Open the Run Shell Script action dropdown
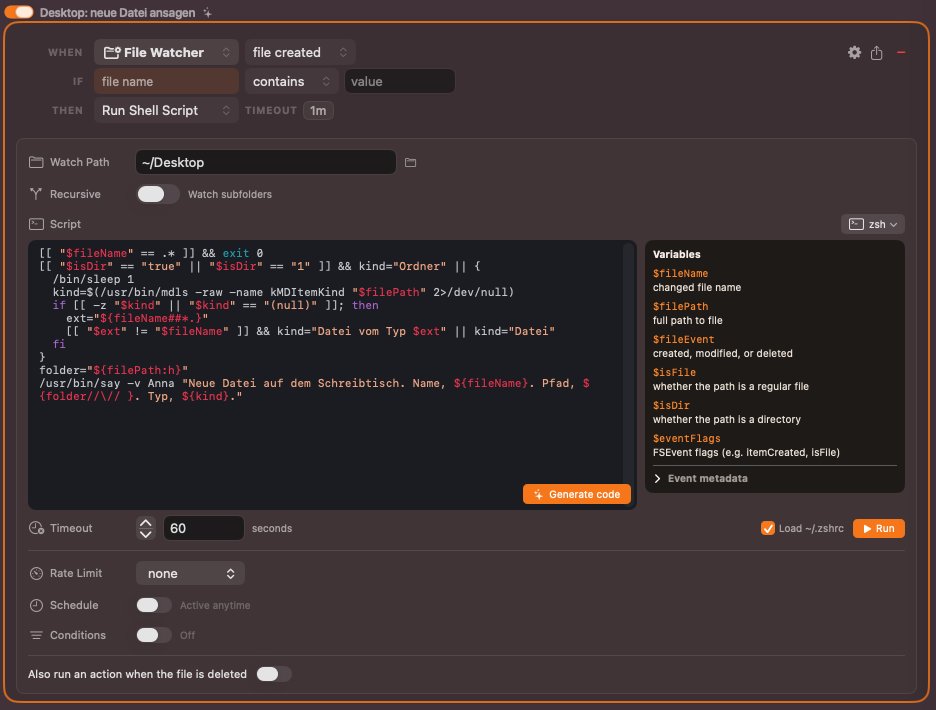This screenshot has width=936, height=710. (x=167, y=110)
